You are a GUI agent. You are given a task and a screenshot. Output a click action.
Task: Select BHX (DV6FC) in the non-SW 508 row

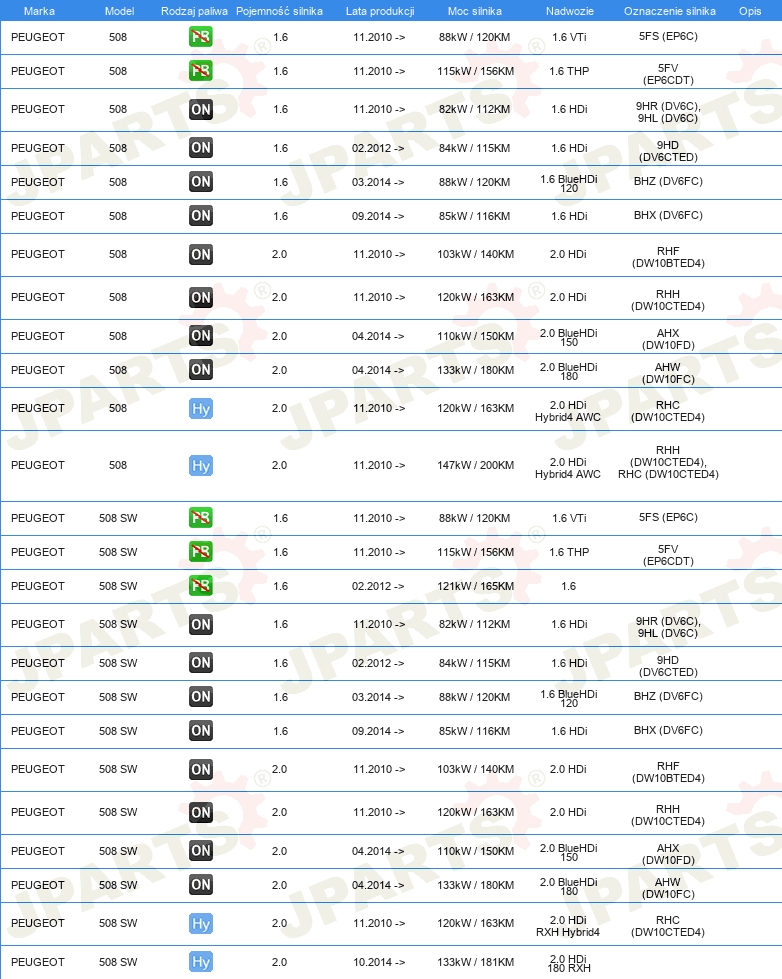pos(668,215)
